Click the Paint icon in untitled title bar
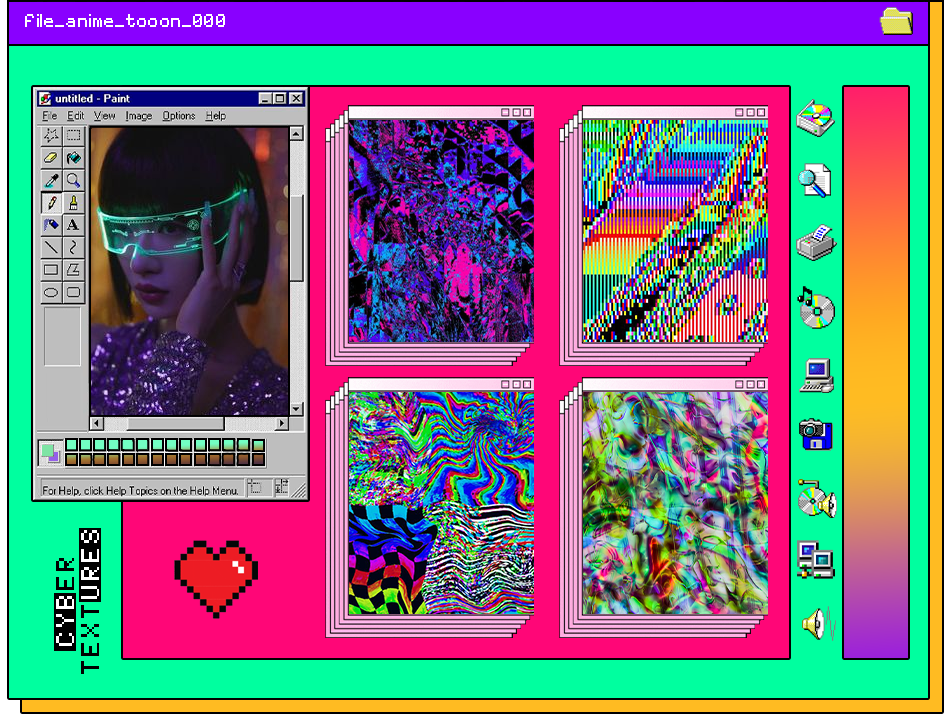The width and height of the screenshot is (950, 723). [x=45, y=98]
